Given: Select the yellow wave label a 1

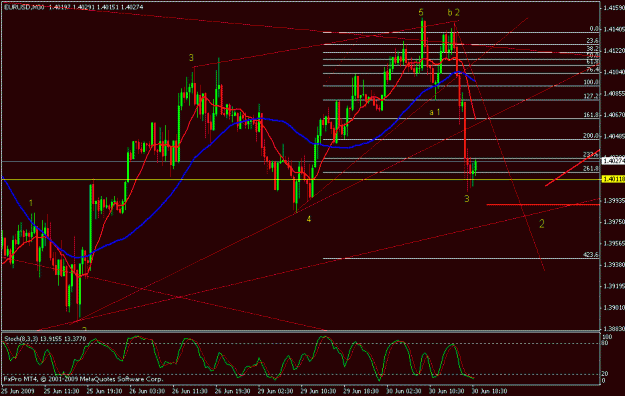Looking at the screenshot, I should point(434,112).
